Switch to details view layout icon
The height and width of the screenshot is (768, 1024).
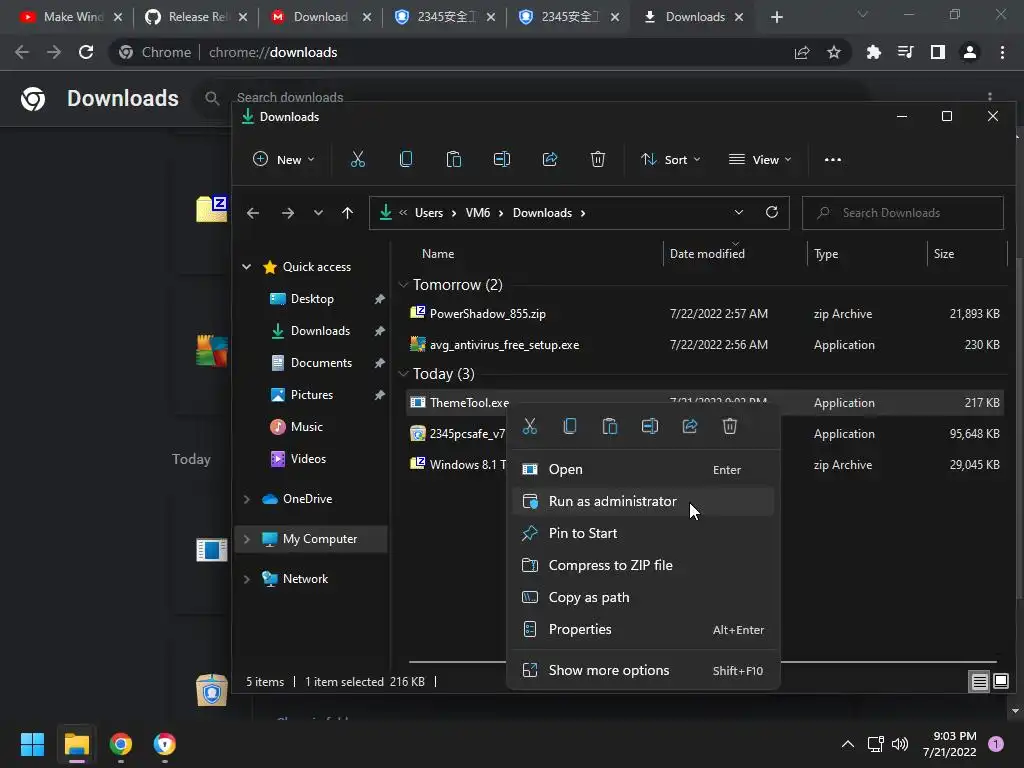click(x=980, y=682)
